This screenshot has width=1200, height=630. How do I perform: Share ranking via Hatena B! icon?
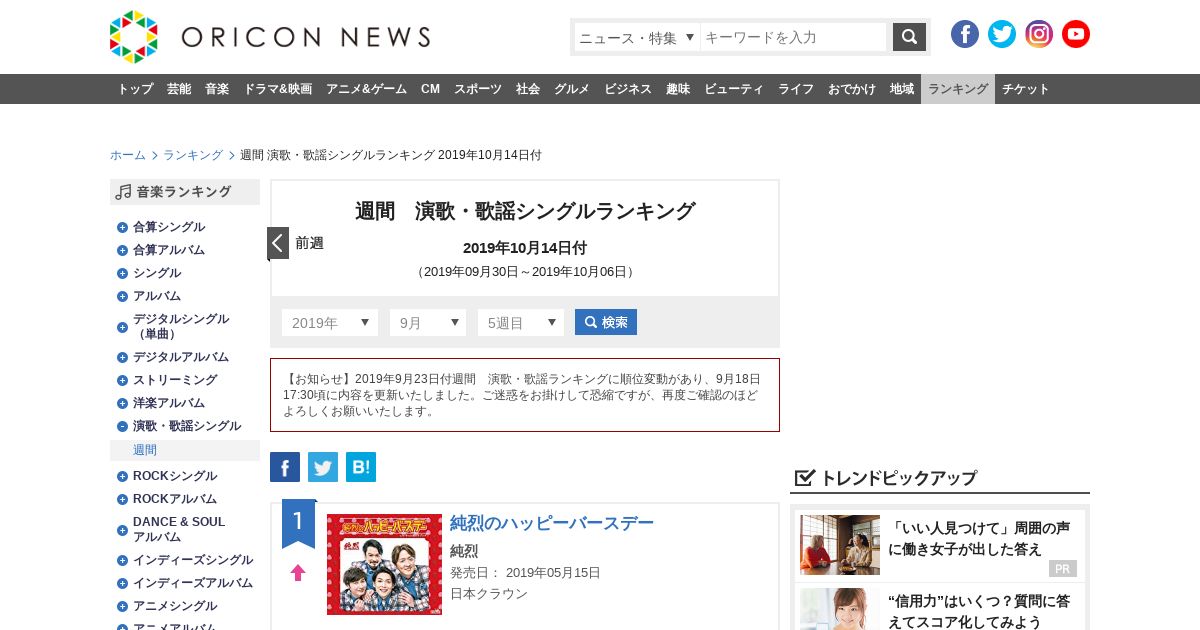click(x=361, y=467)
